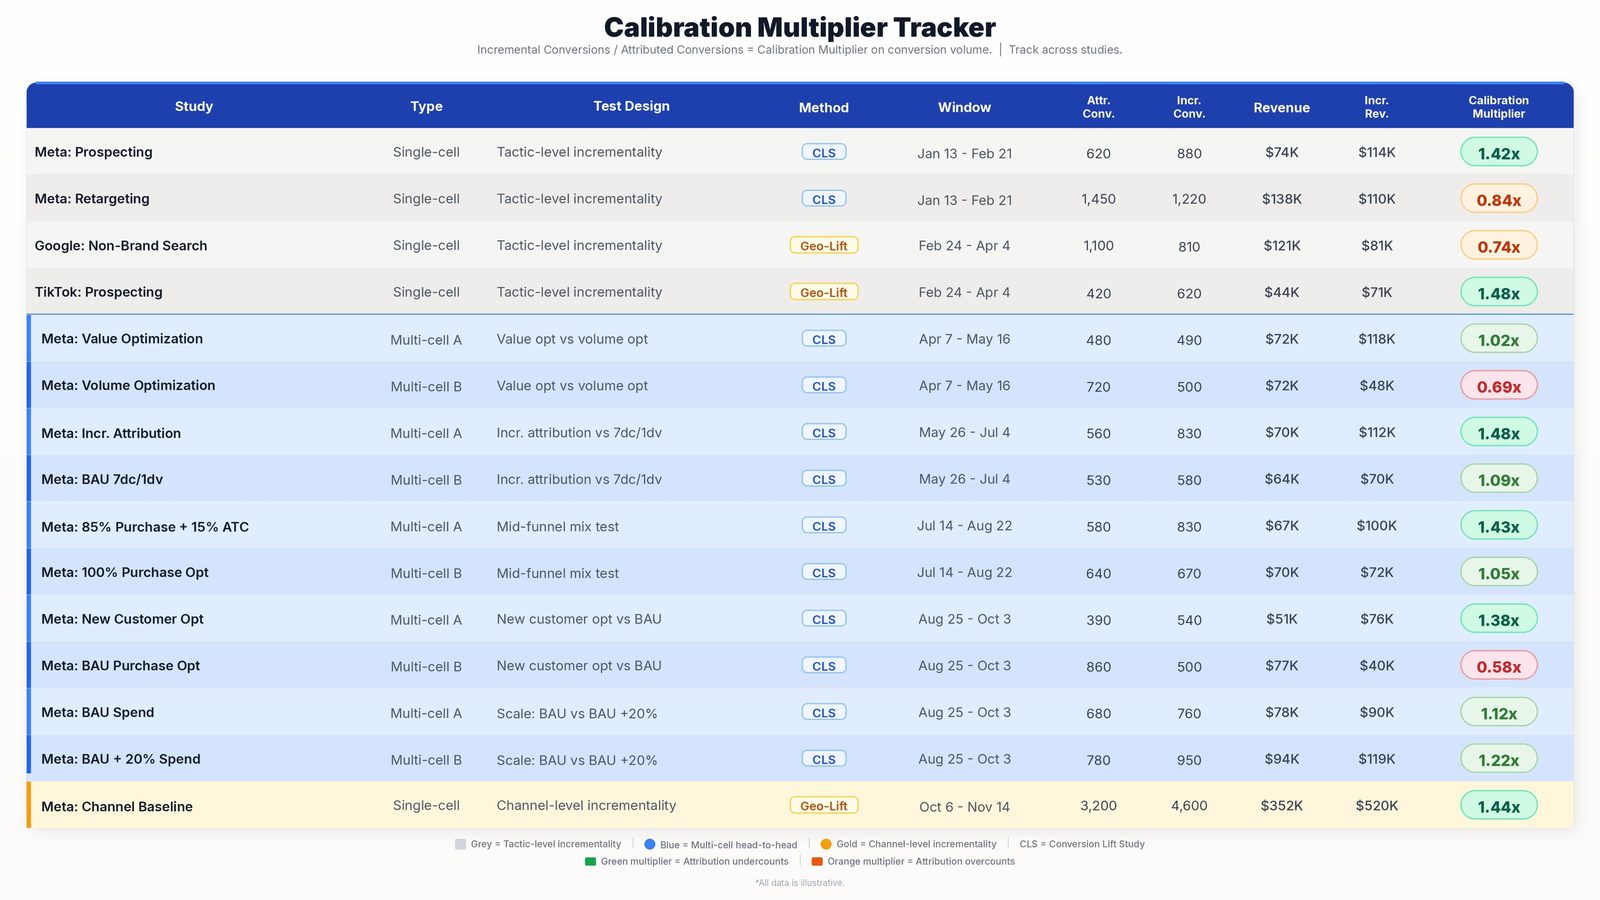Click the $520K incremental revenue value
The height and width of the screenshot is (900, 1600).
click(1376, 806)
